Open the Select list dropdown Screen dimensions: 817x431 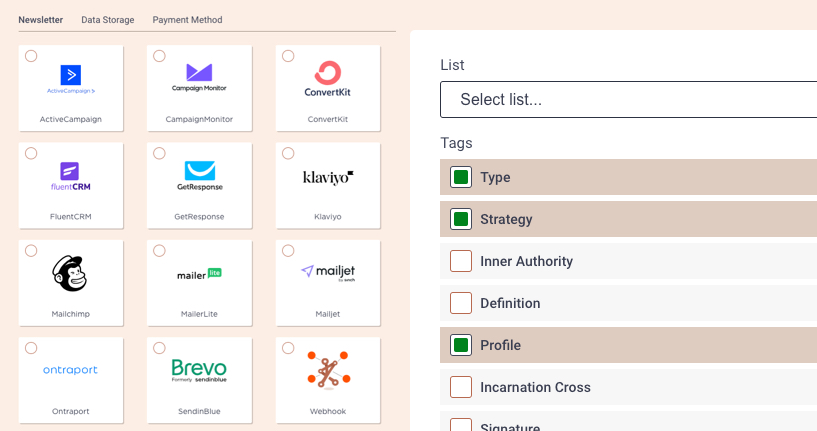(x=628, y=100)
